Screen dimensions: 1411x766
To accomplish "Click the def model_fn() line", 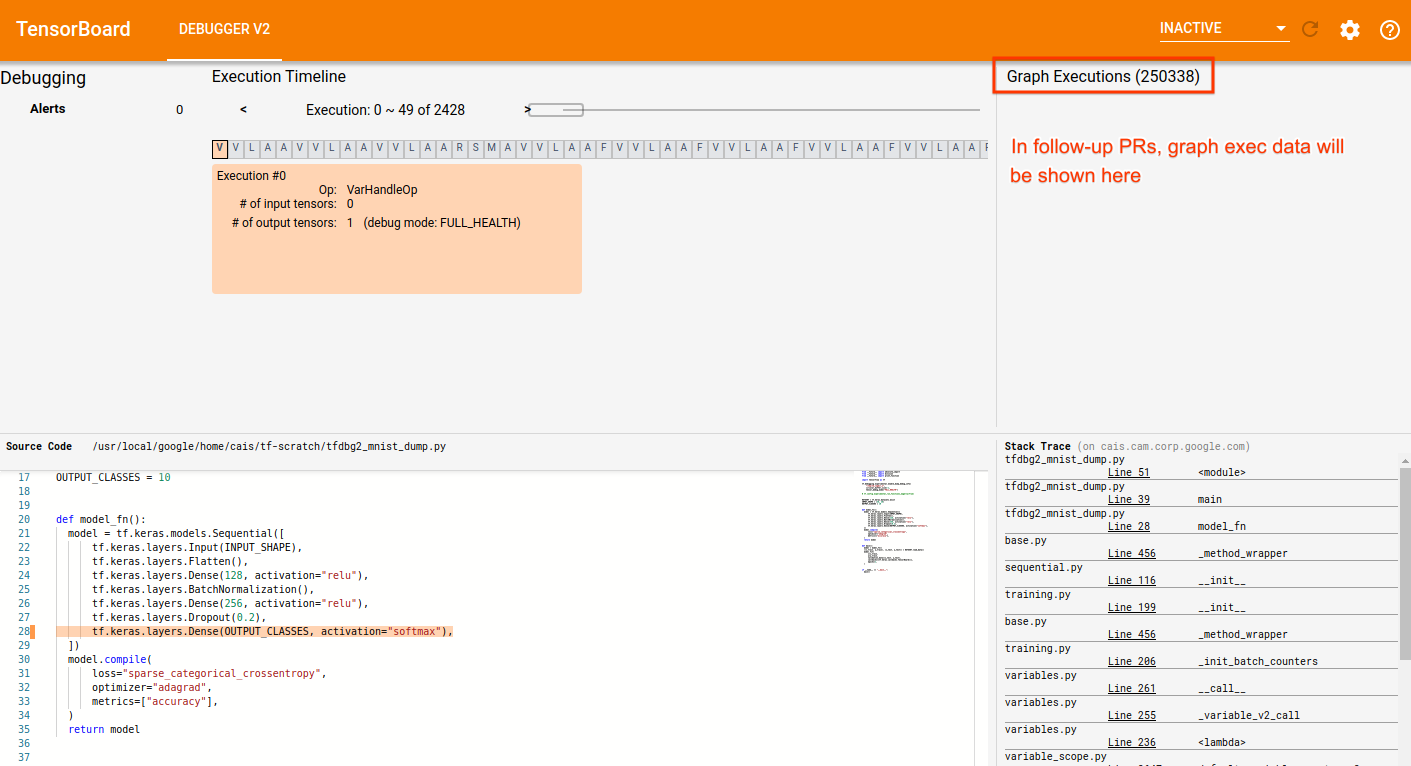I will tap(101, 520).
